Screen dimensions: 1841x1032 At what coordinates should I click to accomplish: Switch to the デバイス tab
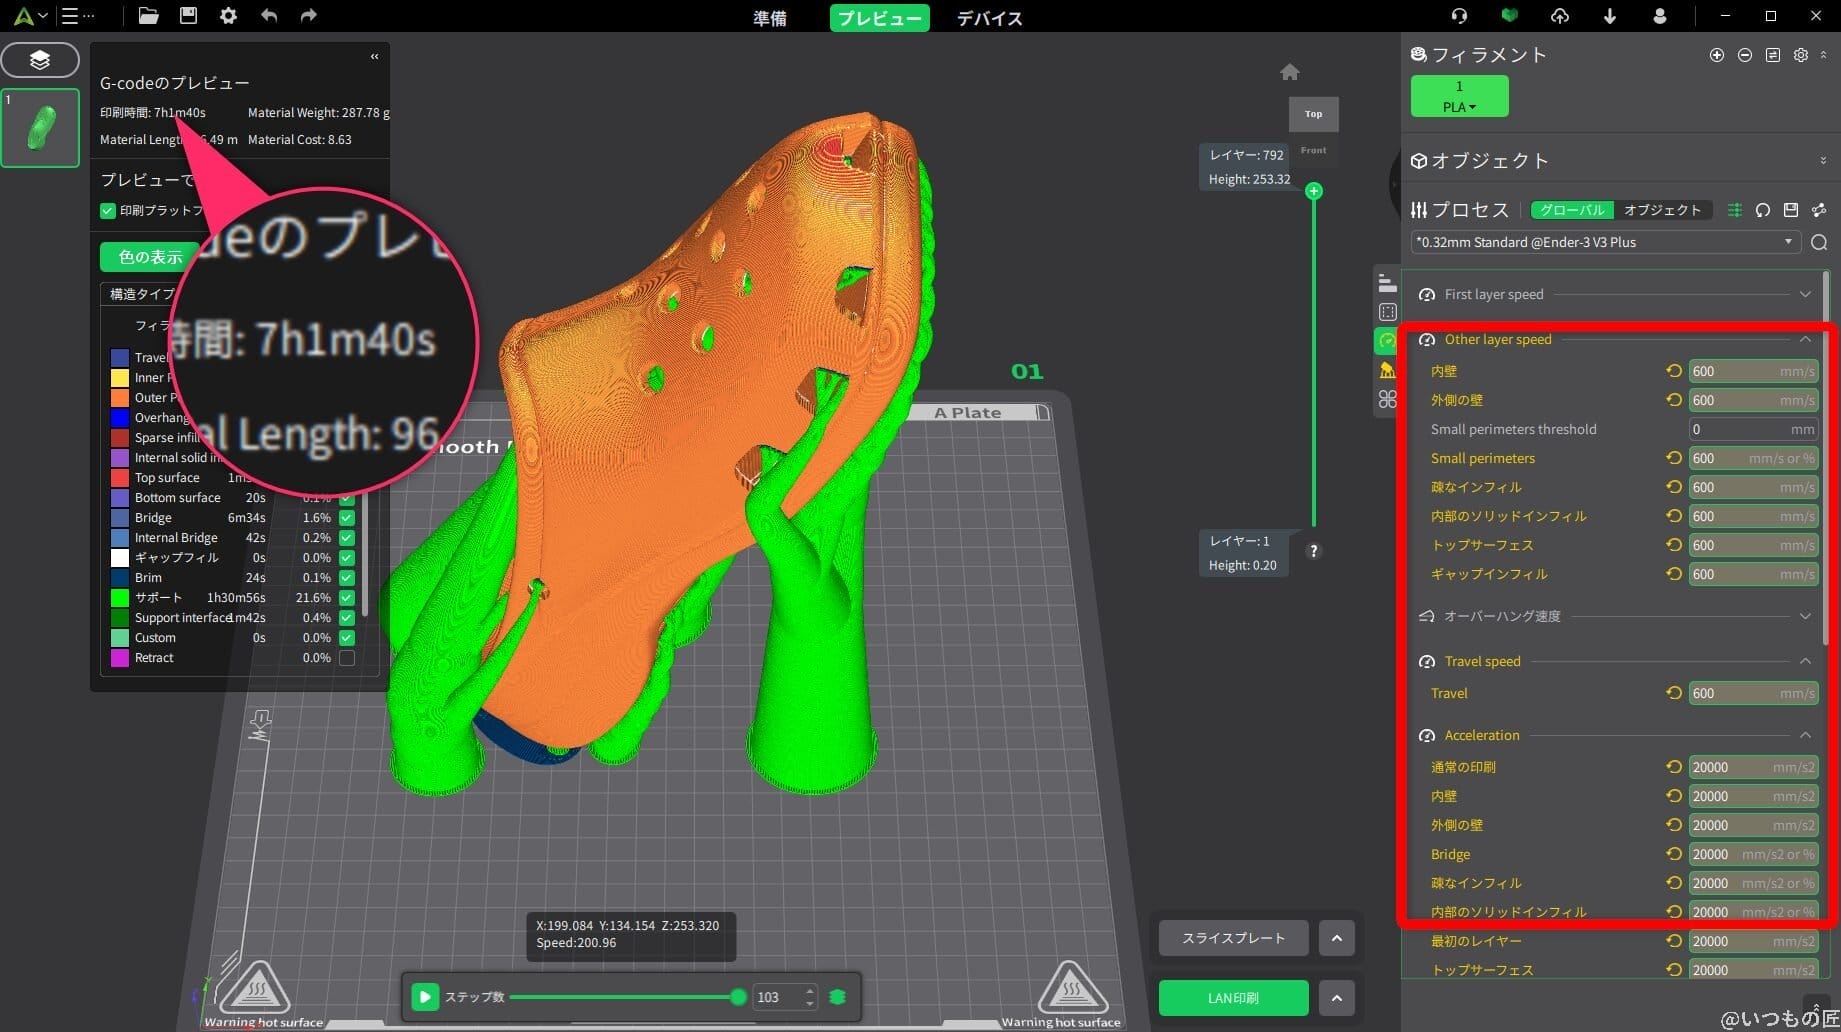pyautogui.click(x=989, y=17)
